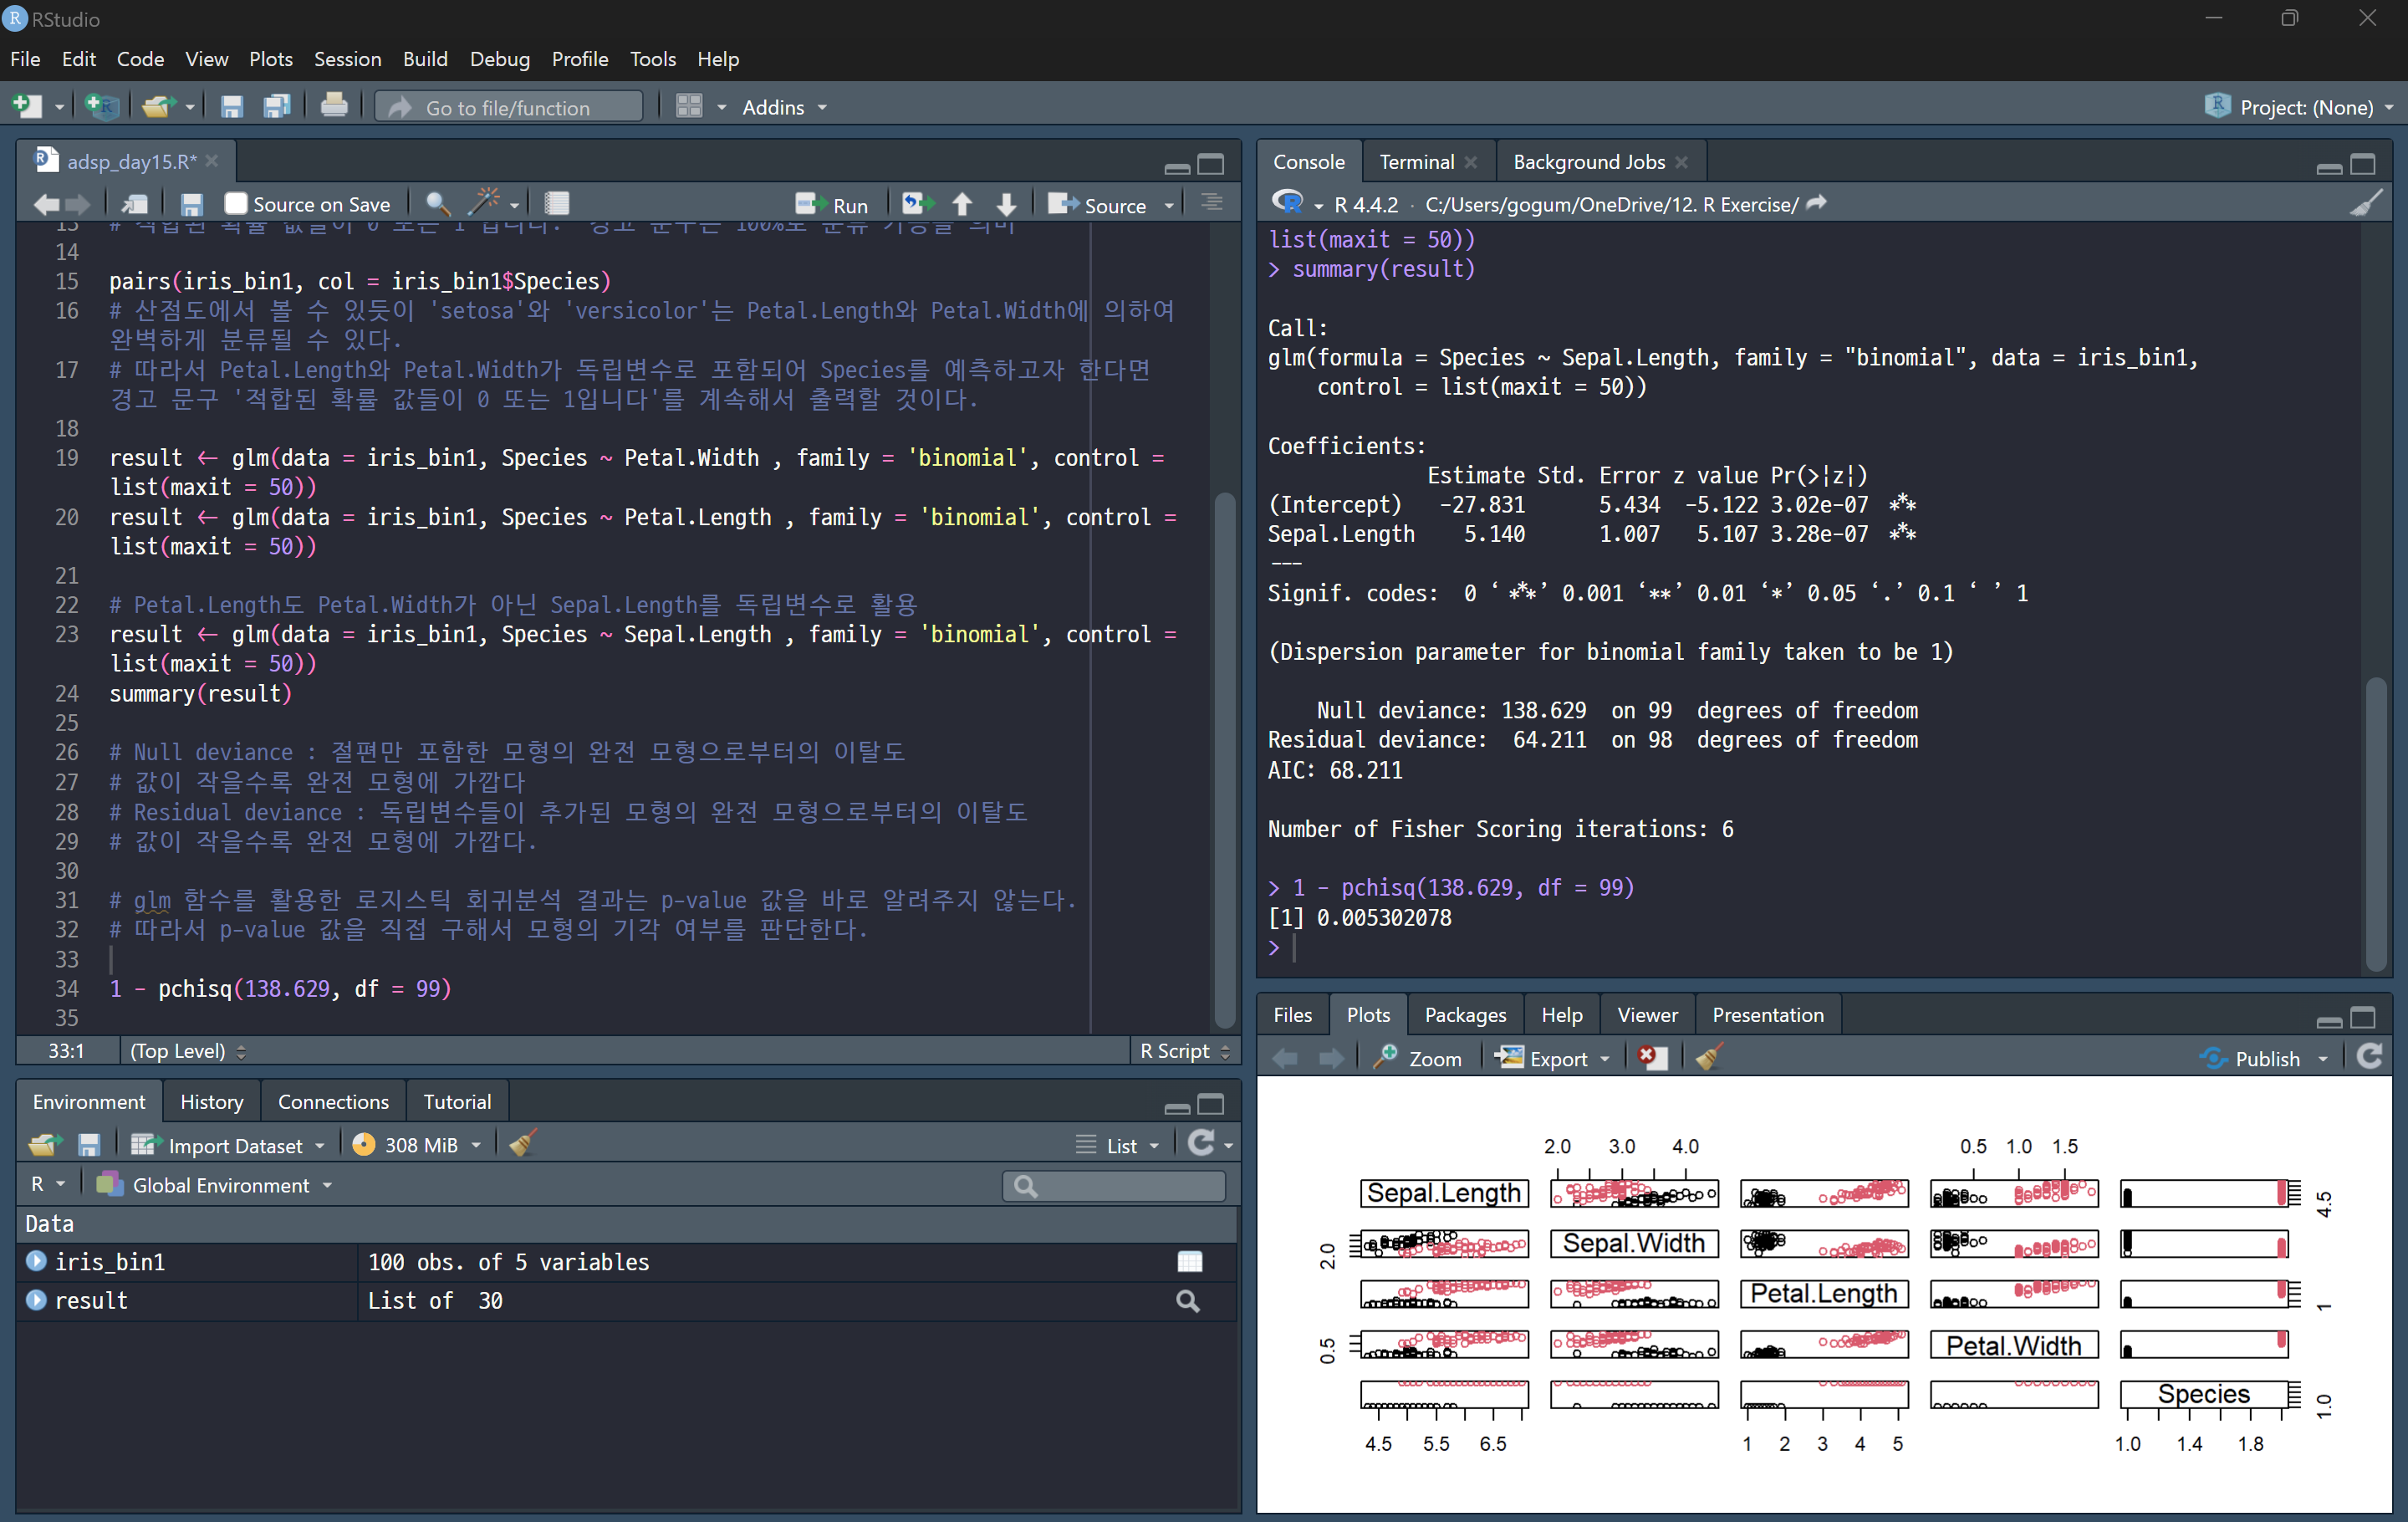Open List view mode dropdown

(1118, 1145)
